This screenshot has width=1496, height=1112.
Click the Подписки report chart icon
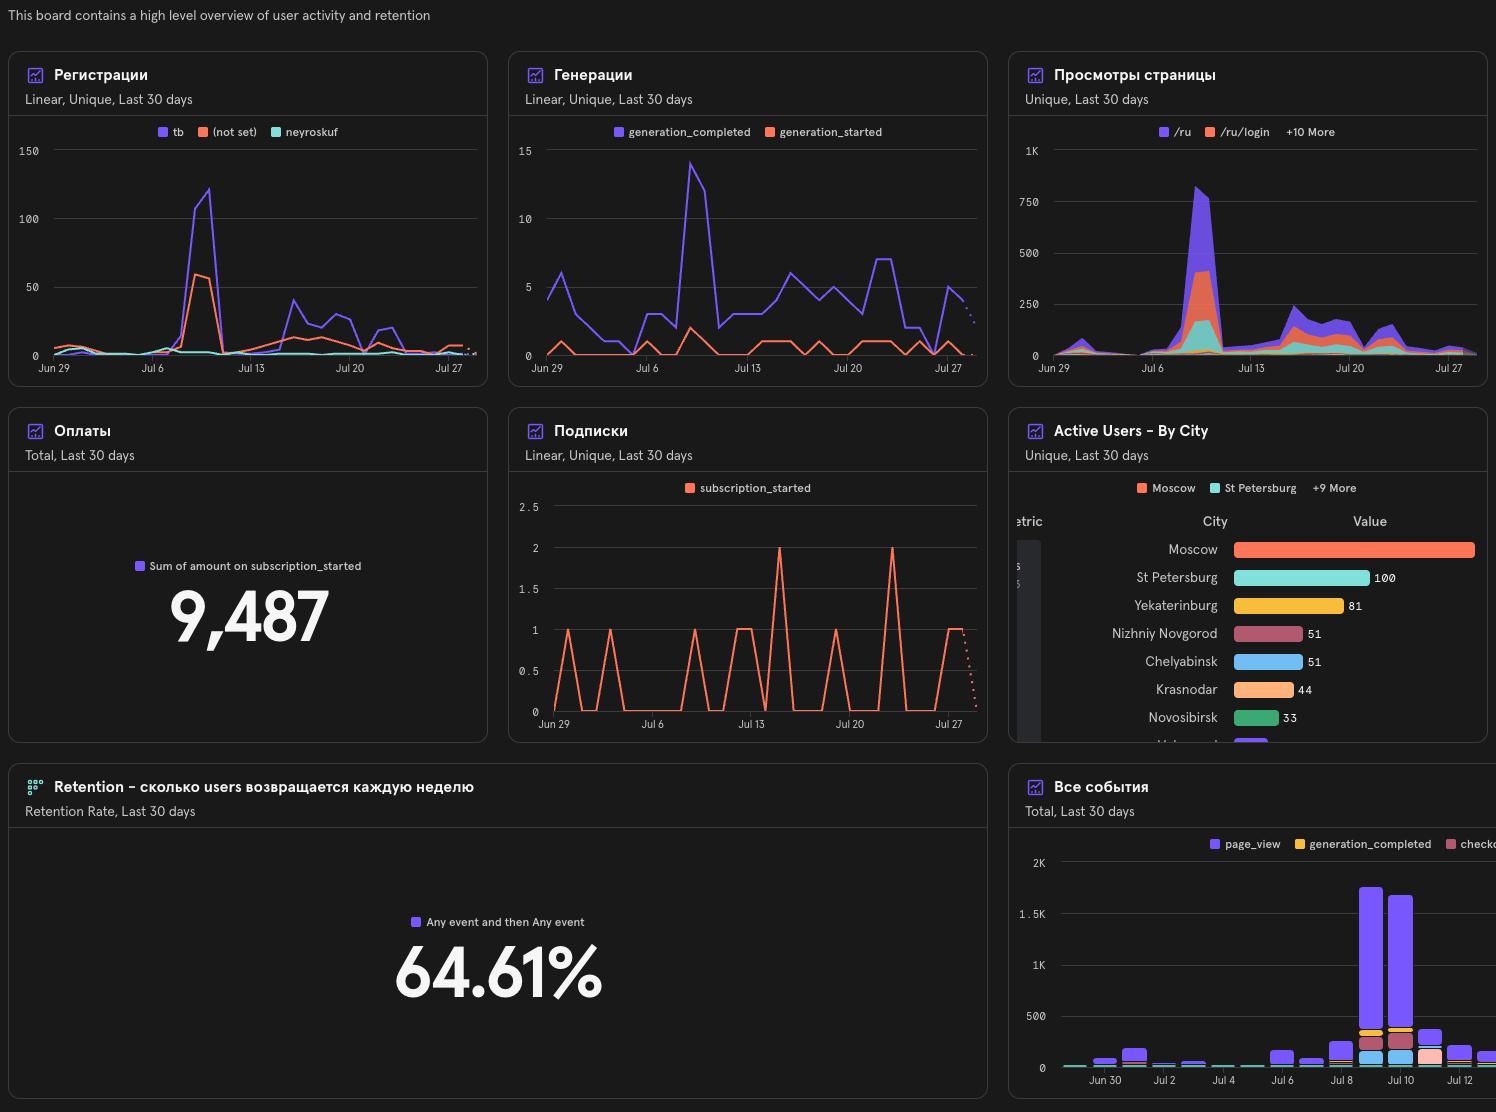click(535, 431)
